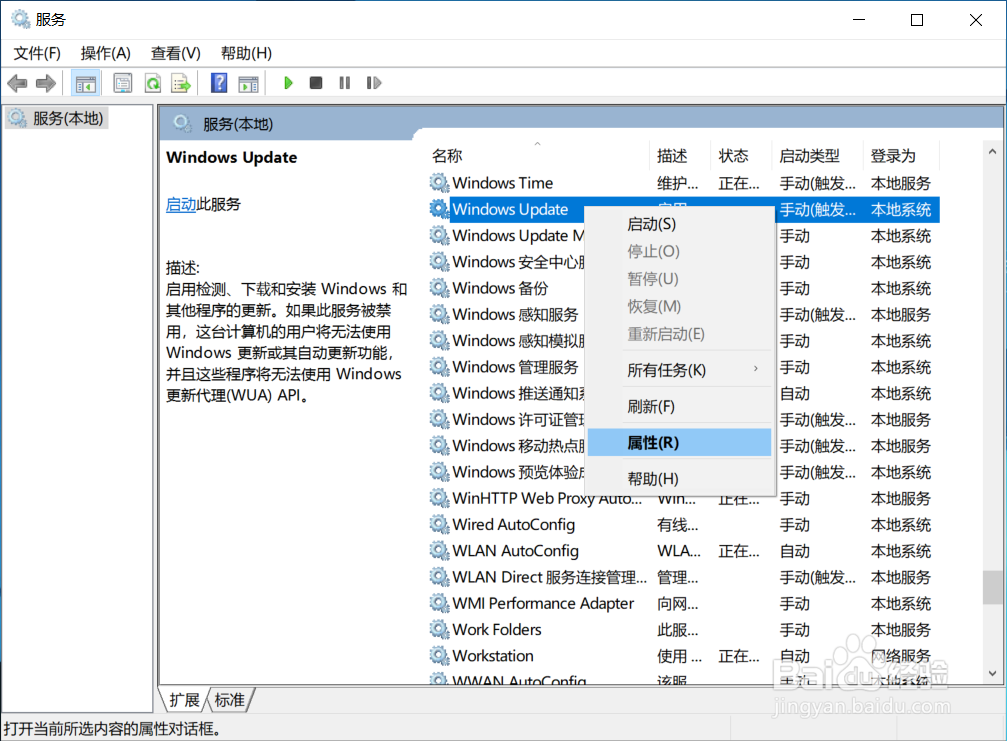Click Windows Time service name
Image resolution: width=1007 pixels, height=741 pixels.
502,183
